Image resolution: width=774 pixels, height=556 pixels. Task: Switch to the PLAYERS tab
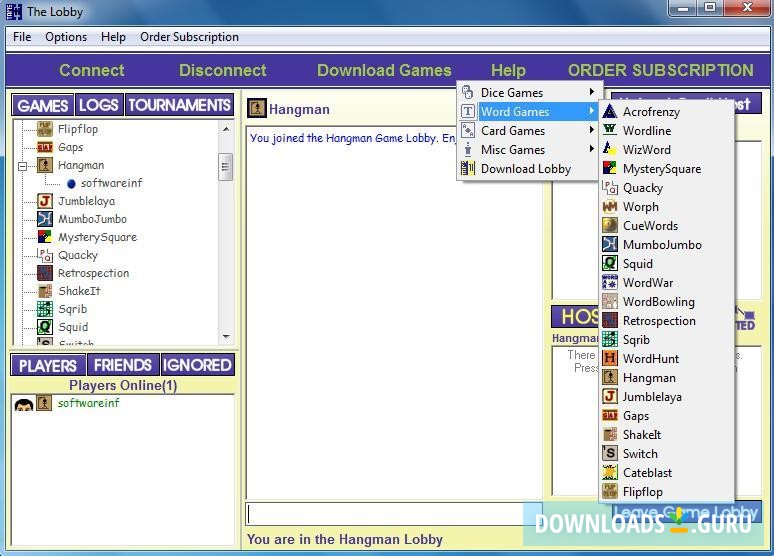(x=48, y=365)
